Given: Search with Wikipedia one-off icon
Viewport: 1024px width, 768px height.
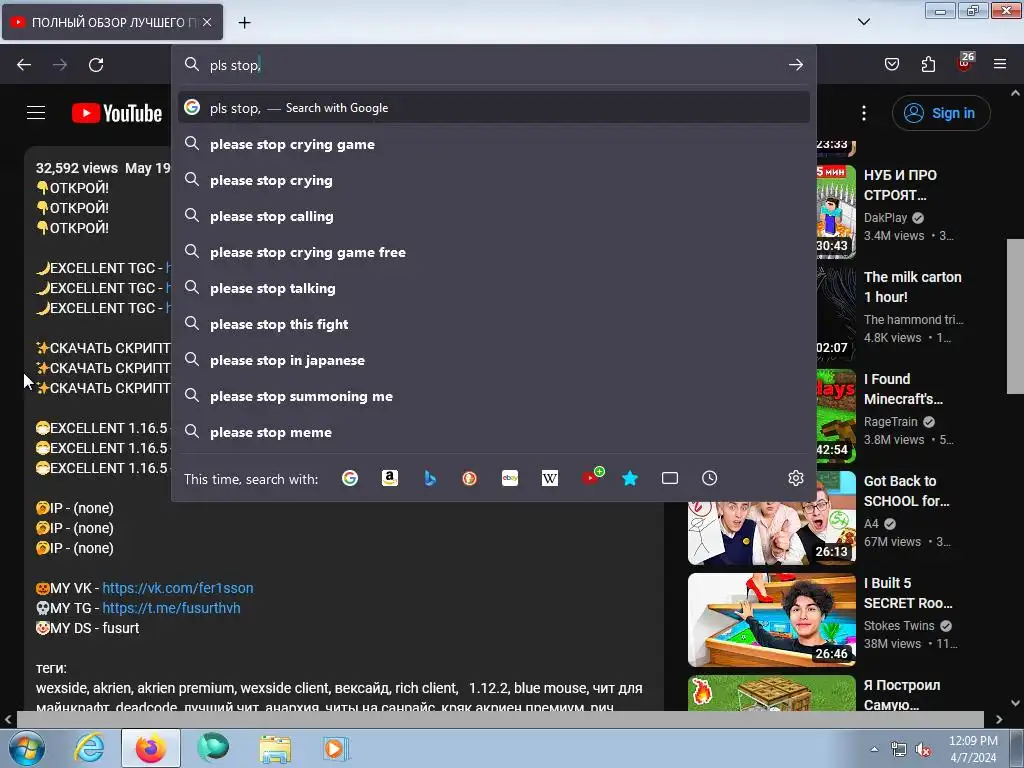Looking at the screenshot, I should pyautogui.click(x=550, y=478).
